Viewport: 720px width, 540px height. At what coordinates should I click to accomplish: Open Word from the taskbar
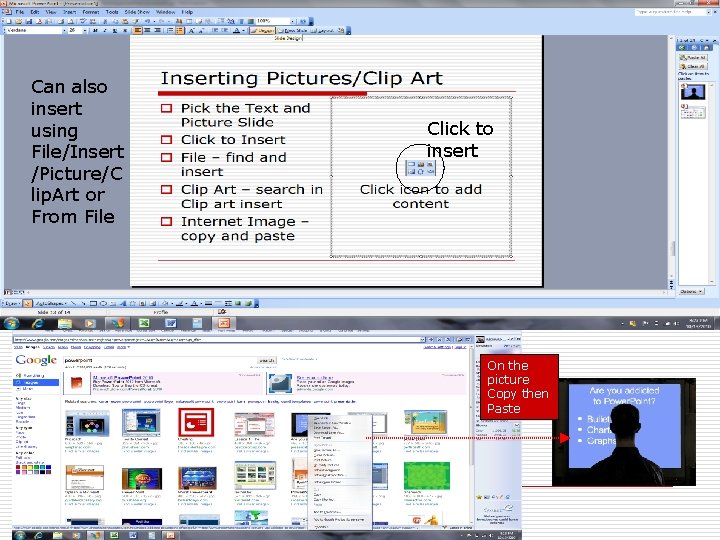click(x=170, y=323)
